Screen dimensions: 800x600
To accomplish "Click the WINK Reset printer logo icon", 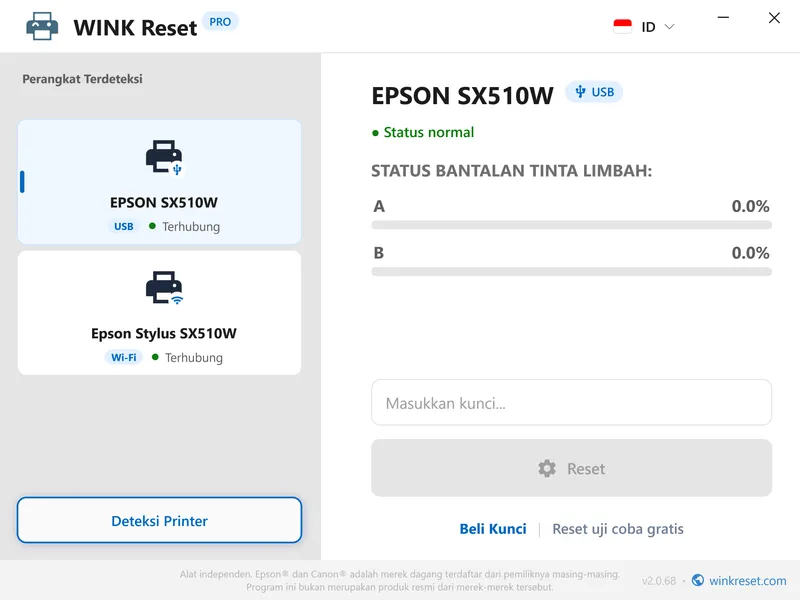I will (x=42, y=26).
